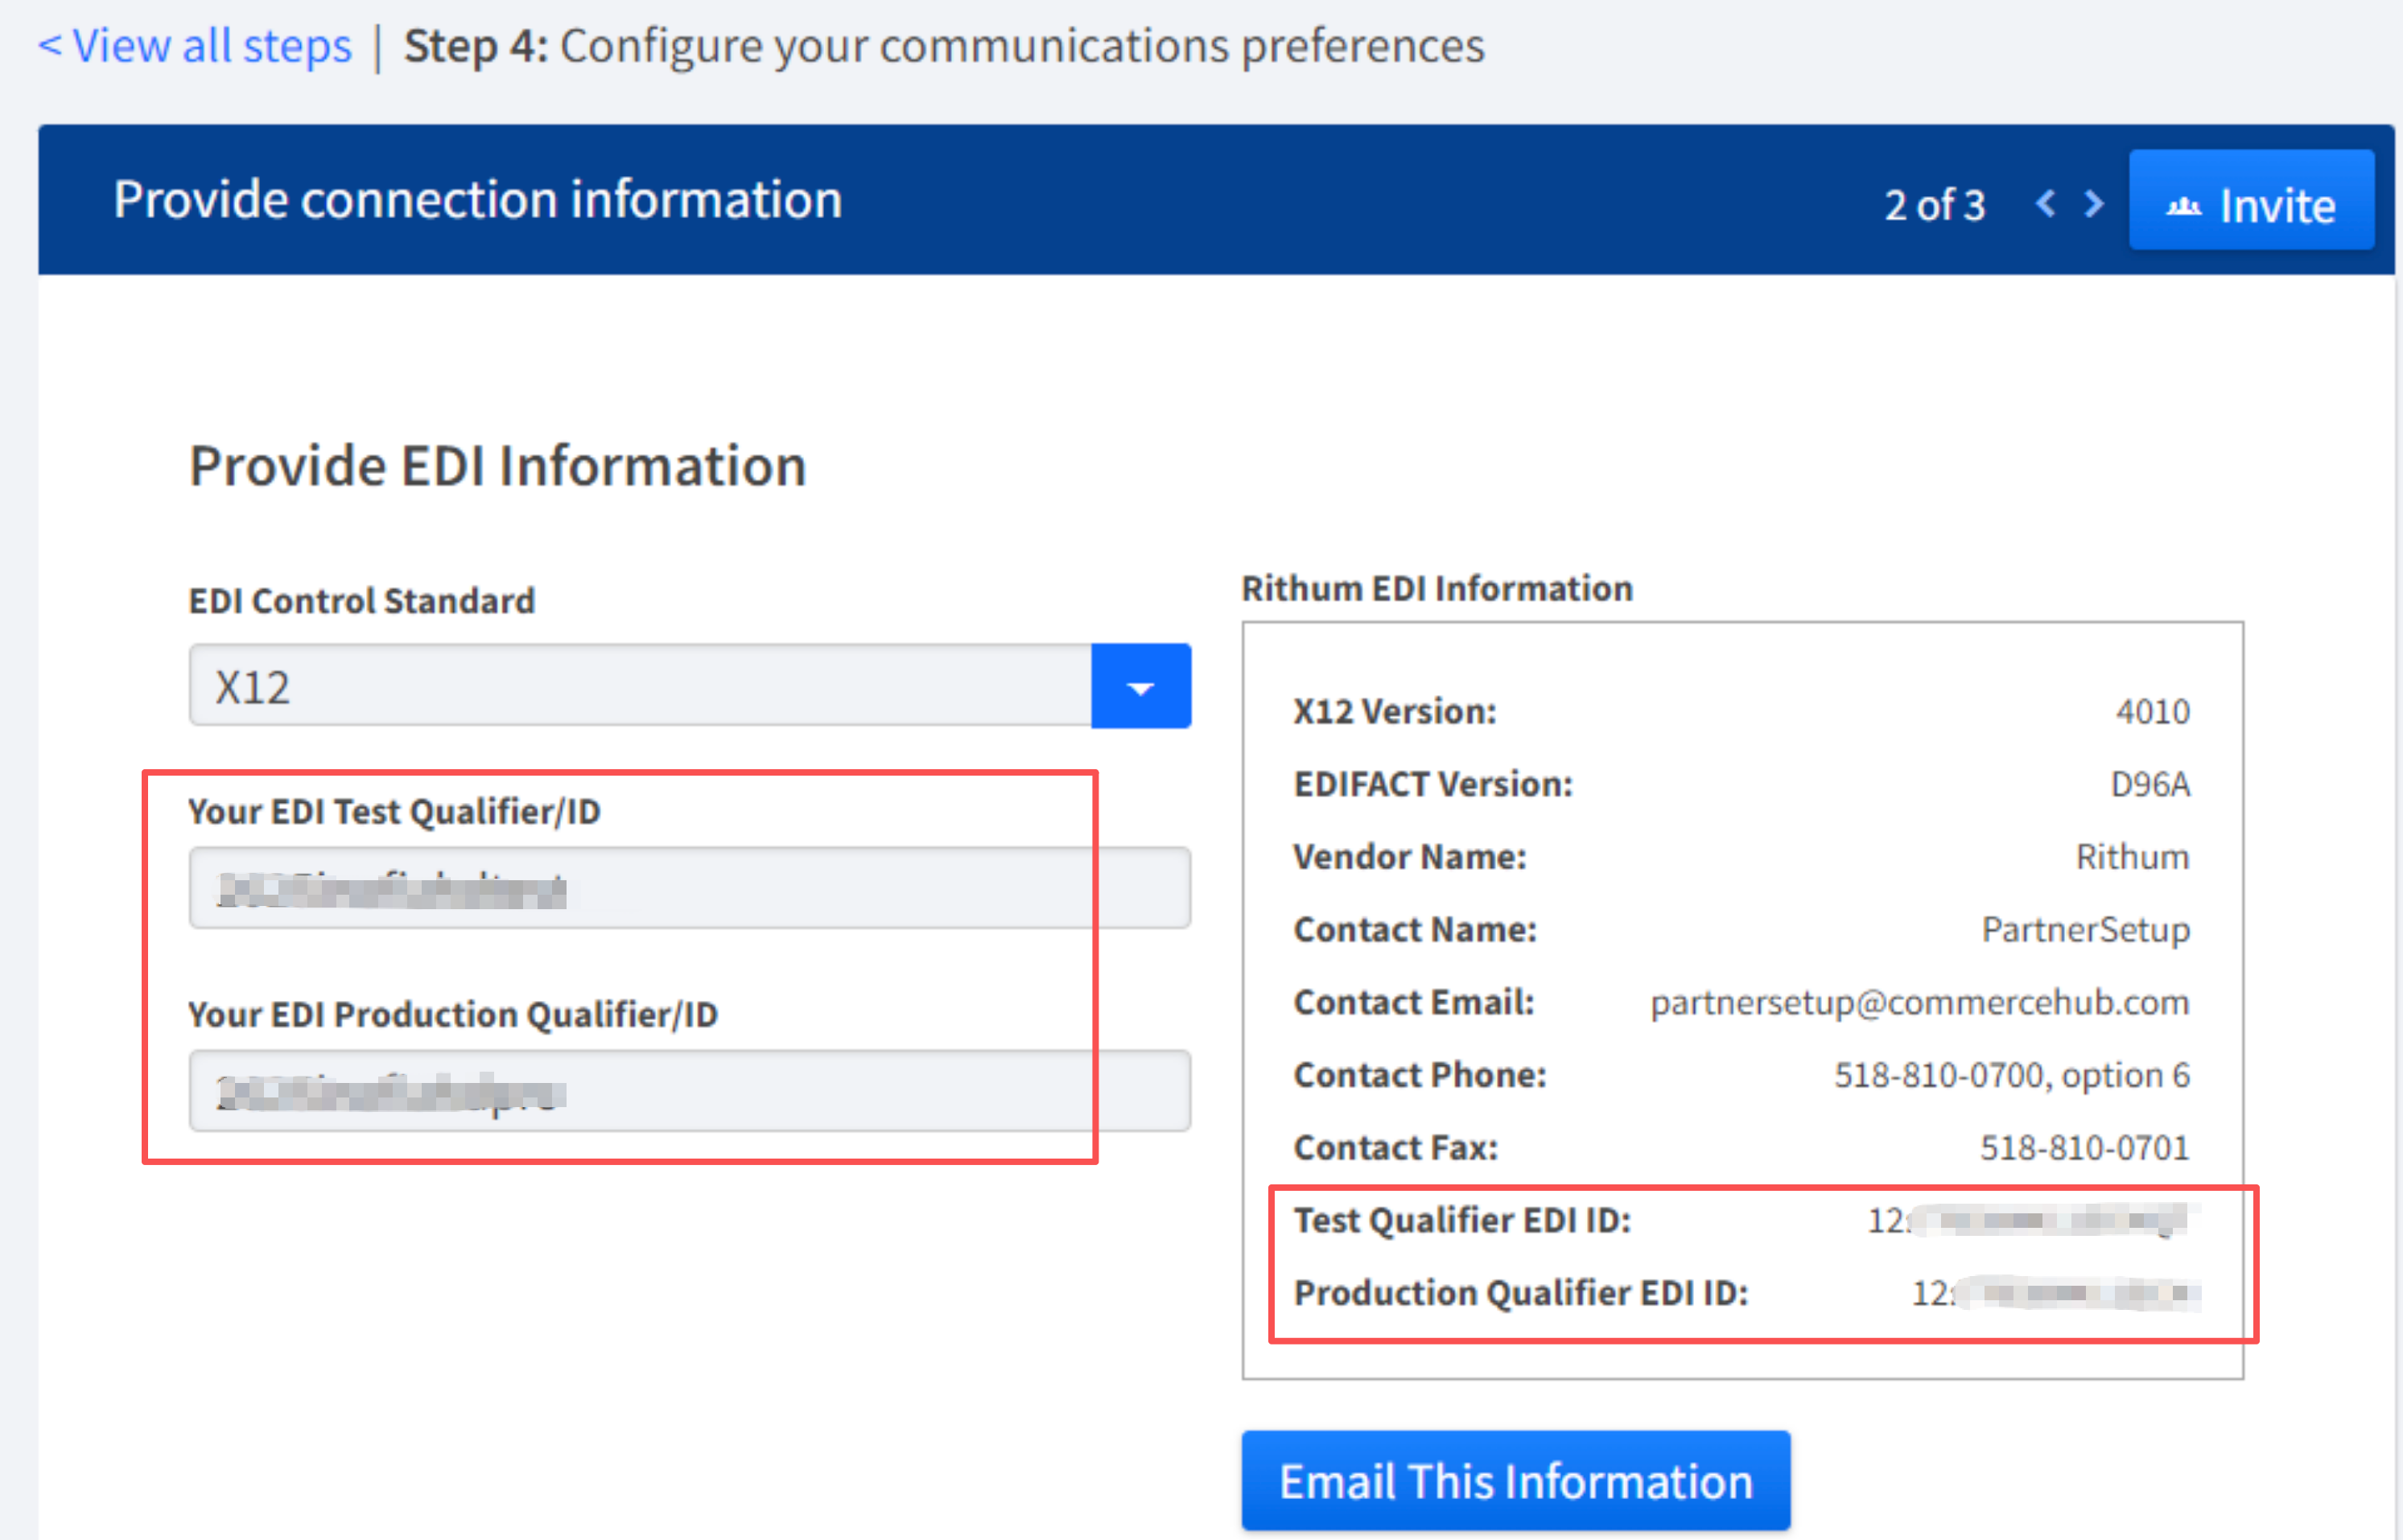Focus the EDI Test Qualifier/ID input
Viewport: 2403px width, 1540px height.
point(688,888)
